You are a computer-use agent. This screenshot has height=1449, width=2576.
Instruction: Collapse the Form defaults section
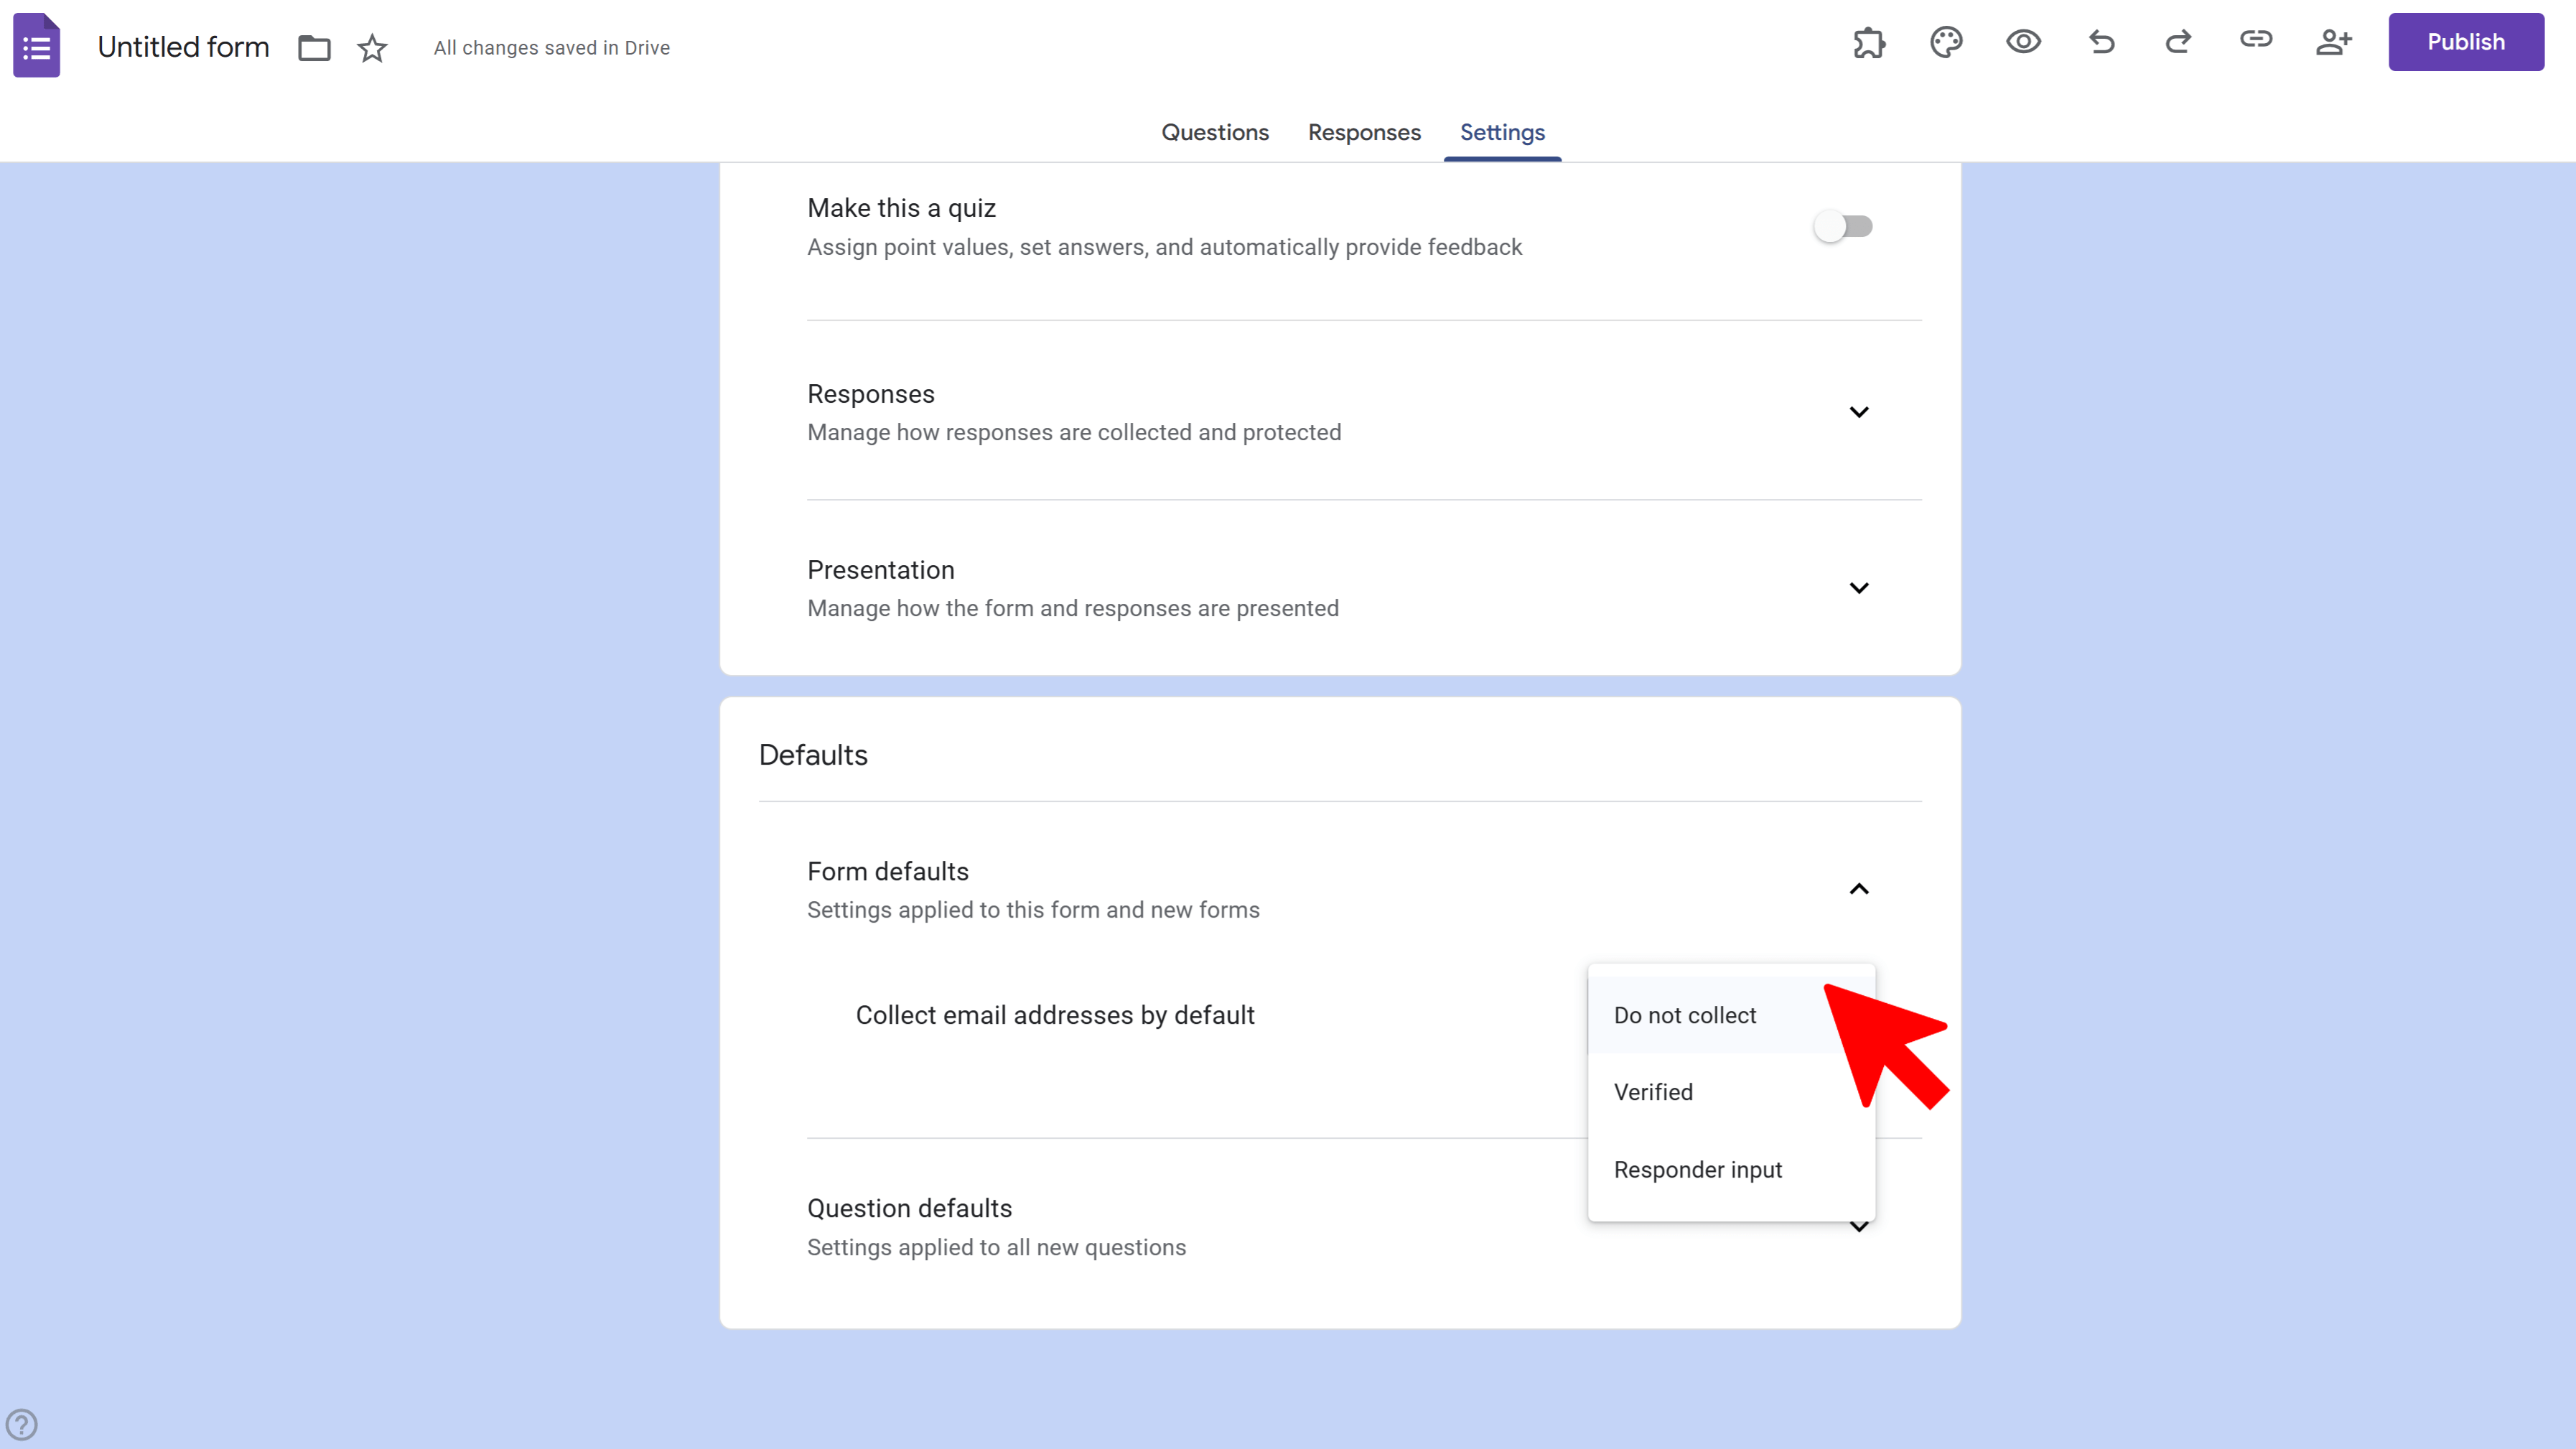point(1859,888)
